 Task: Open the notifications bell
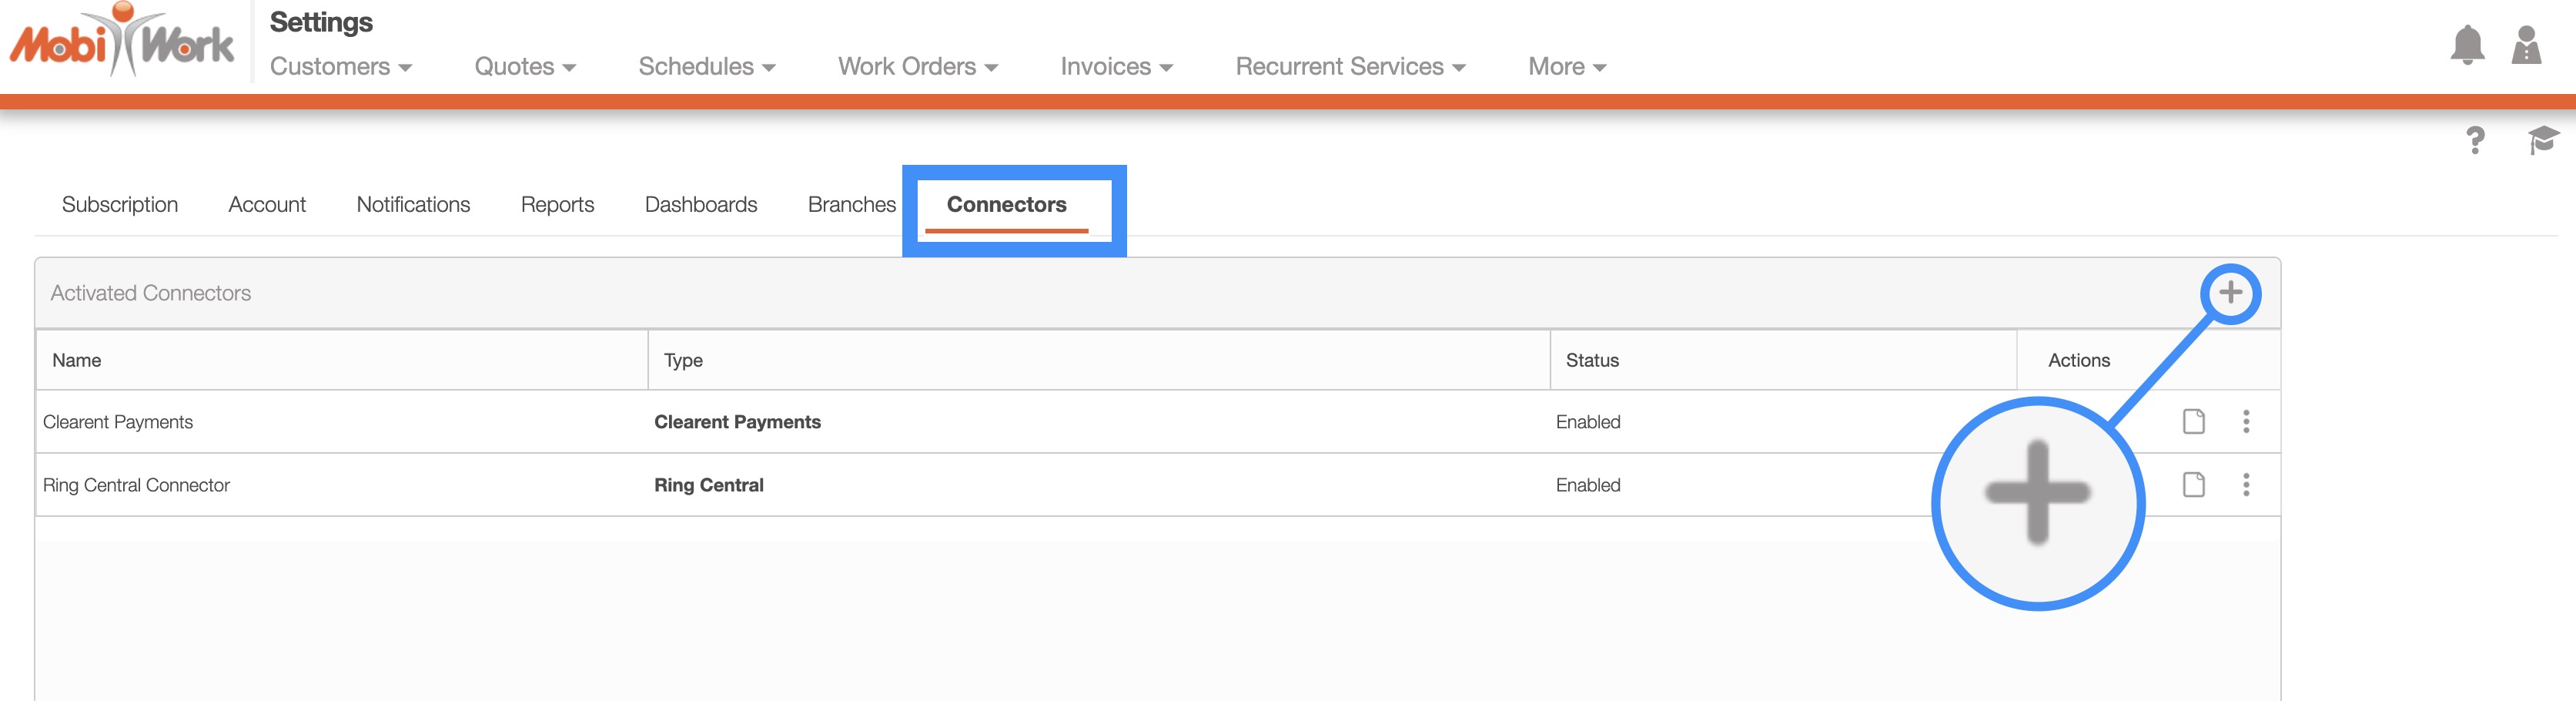click(2466, 45)
